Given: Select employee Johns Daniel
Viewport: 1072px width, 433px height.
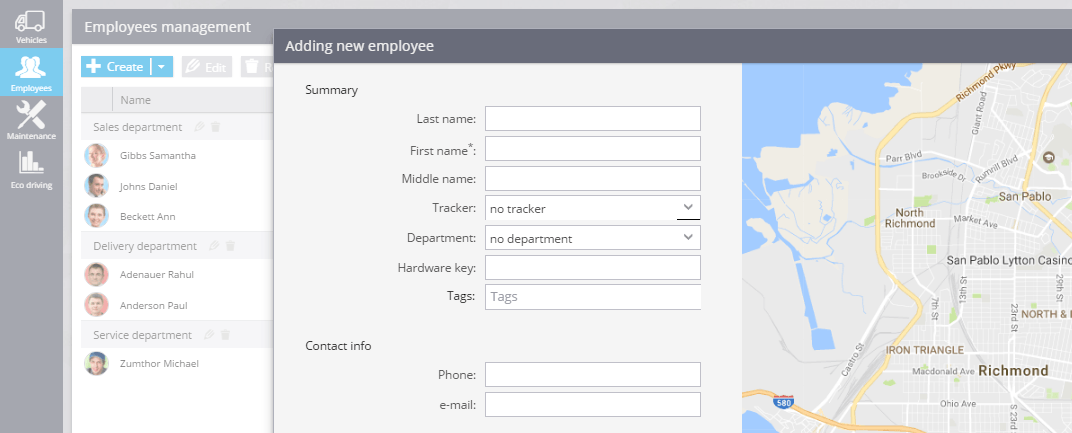Looking at the screenshot, I should (148, 186).
